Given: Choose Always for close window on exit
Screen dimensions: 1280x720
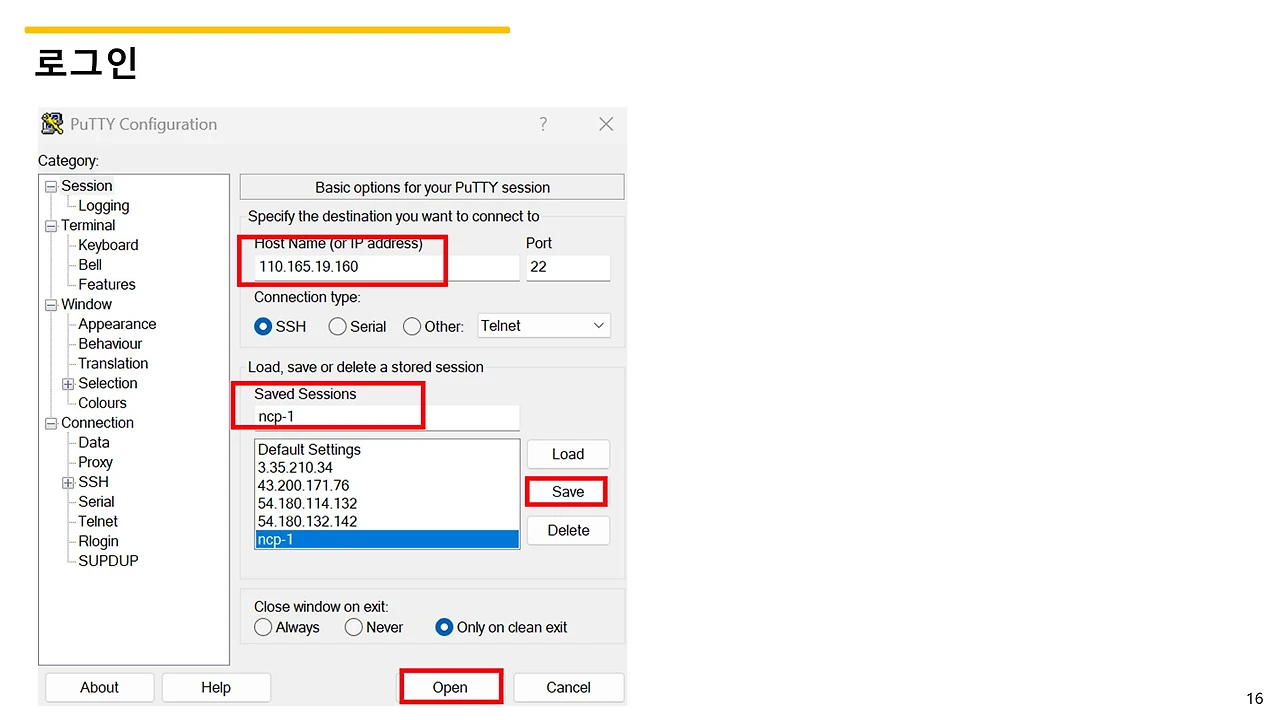Looking at the screenshot, I should tap(263, 628).
